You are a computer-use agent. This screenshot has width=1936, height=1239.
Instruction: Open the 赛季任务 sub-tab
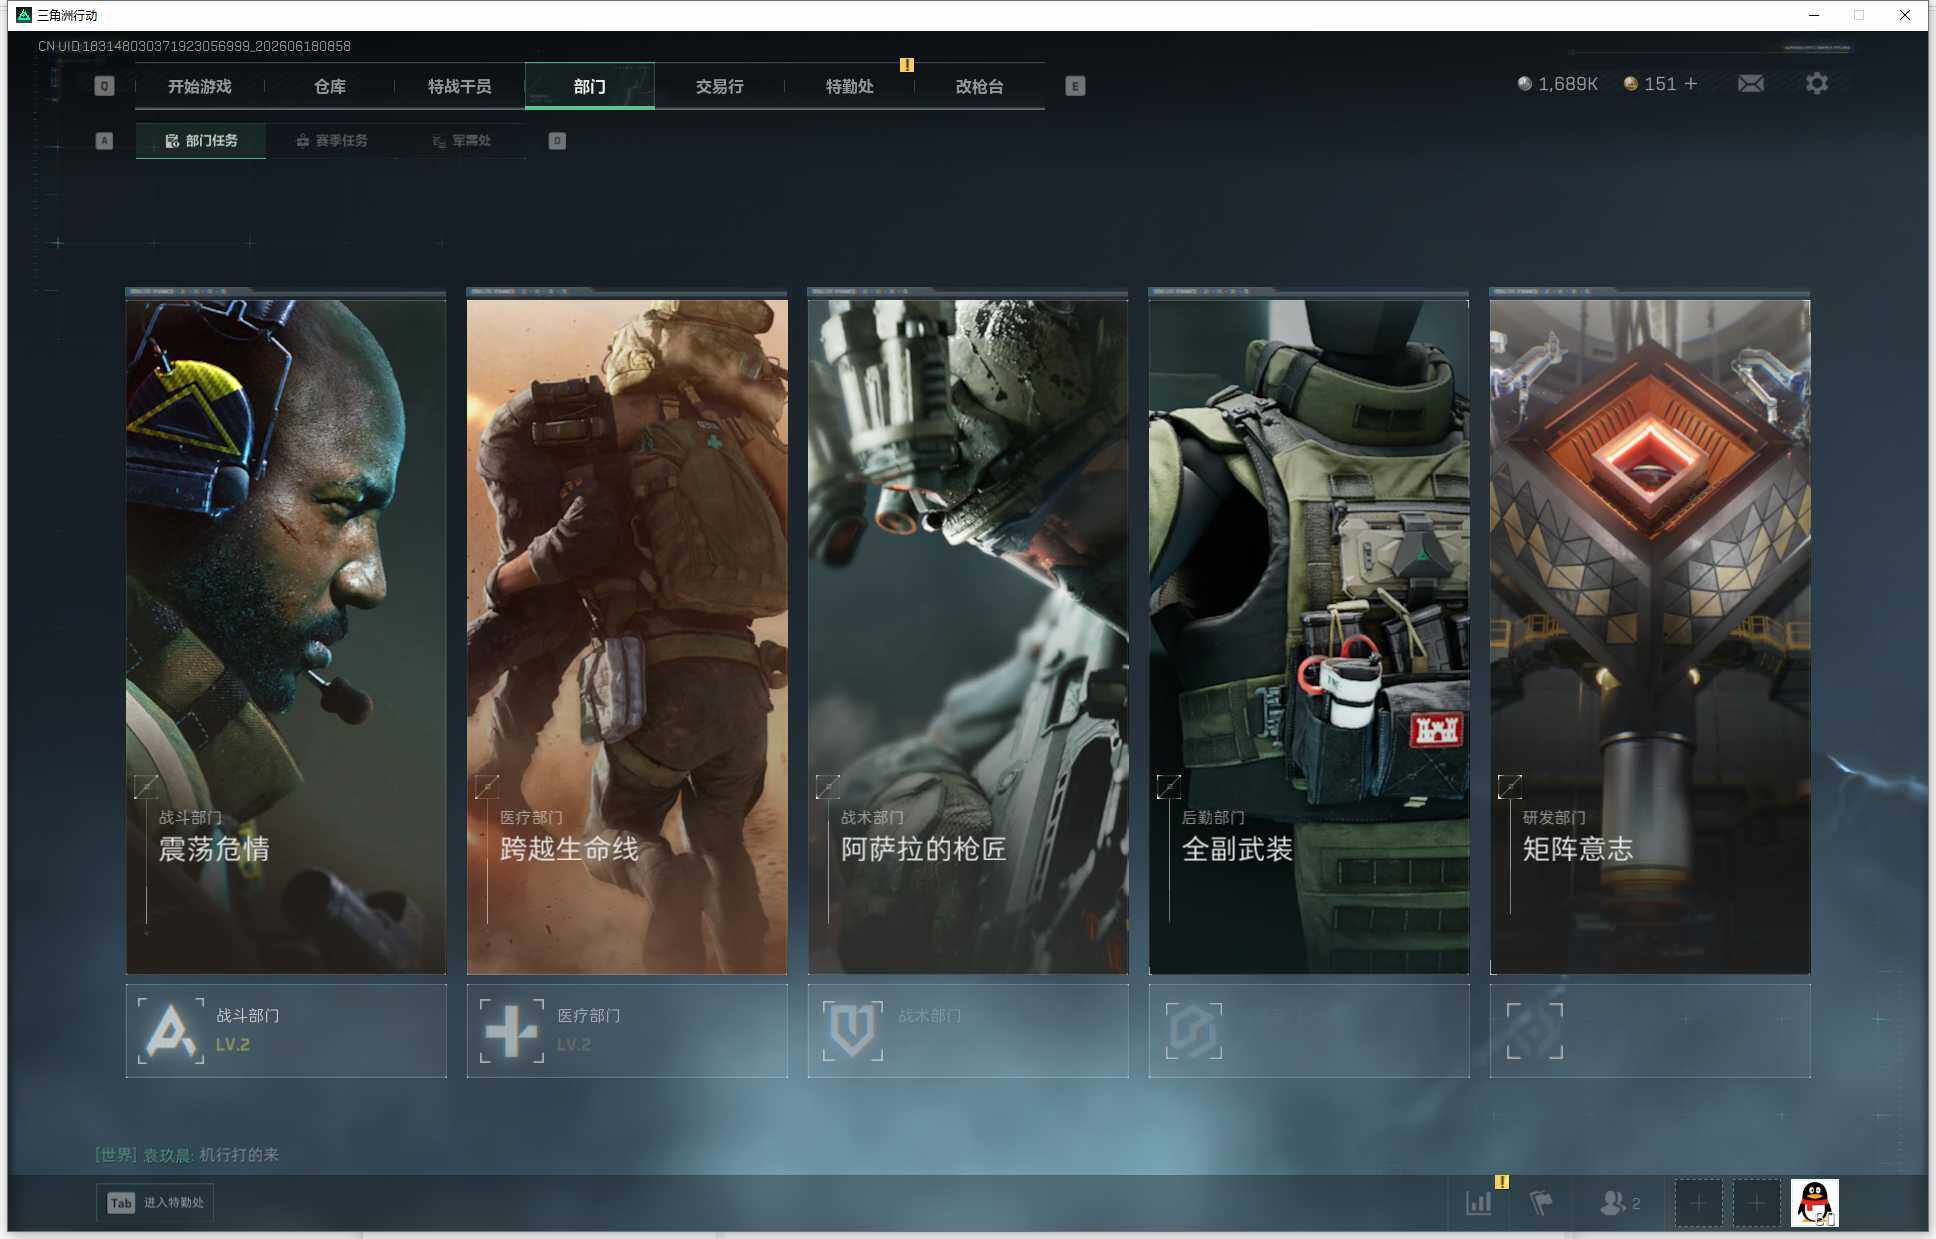coord(331,141)
